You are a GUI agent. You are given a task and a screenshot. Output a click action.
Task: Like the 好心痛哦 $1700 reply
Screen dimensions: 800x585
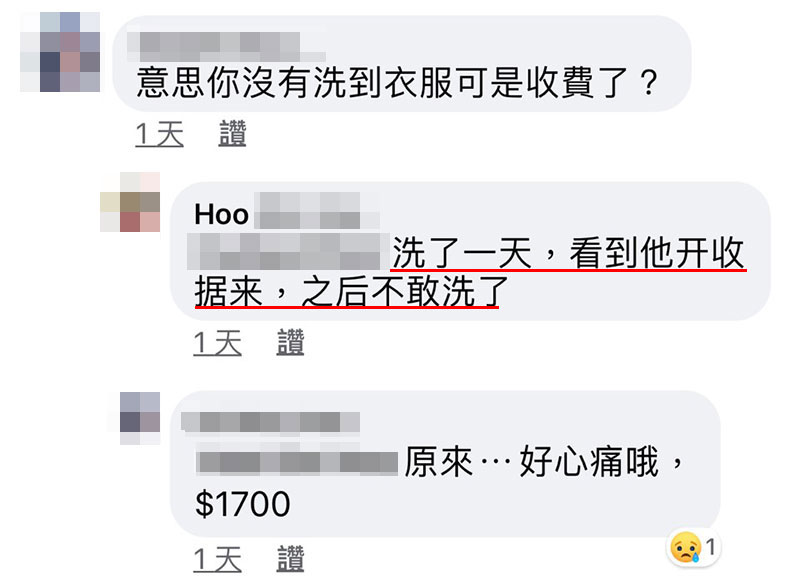(290, 558)
